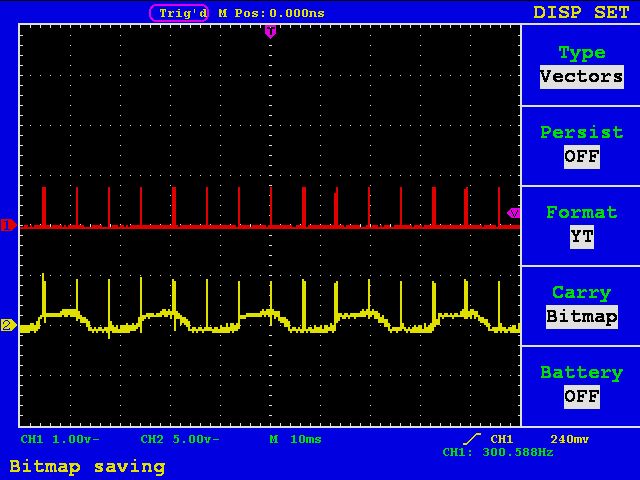This screenshot has height=480, width=640.
Task: Click the rising edge trigger slope icon
Action: 471,439
